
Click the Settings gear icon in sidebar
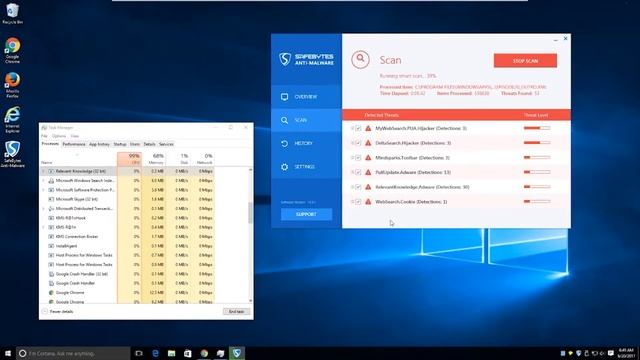coord(284,167)
